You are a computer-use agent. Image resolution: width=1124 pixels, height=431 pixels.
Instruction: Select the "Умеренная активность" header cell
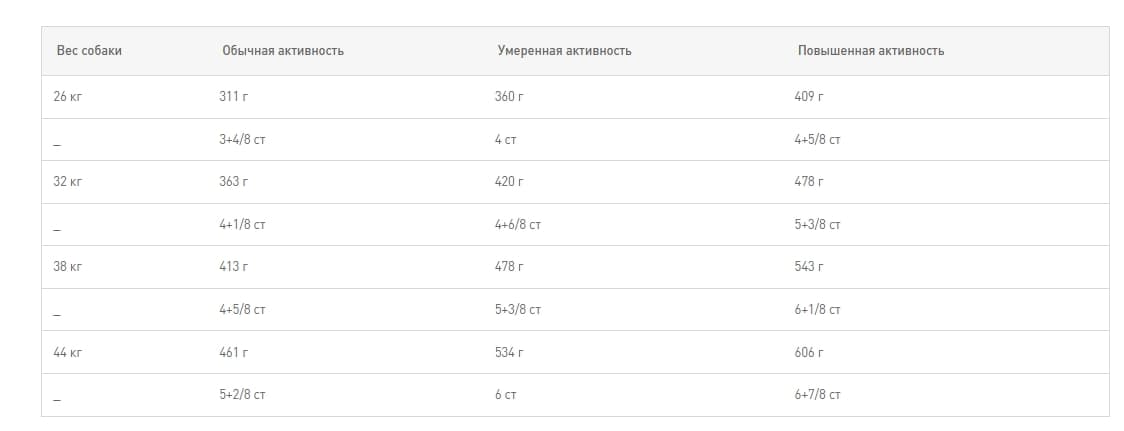[x=564, y=50]
